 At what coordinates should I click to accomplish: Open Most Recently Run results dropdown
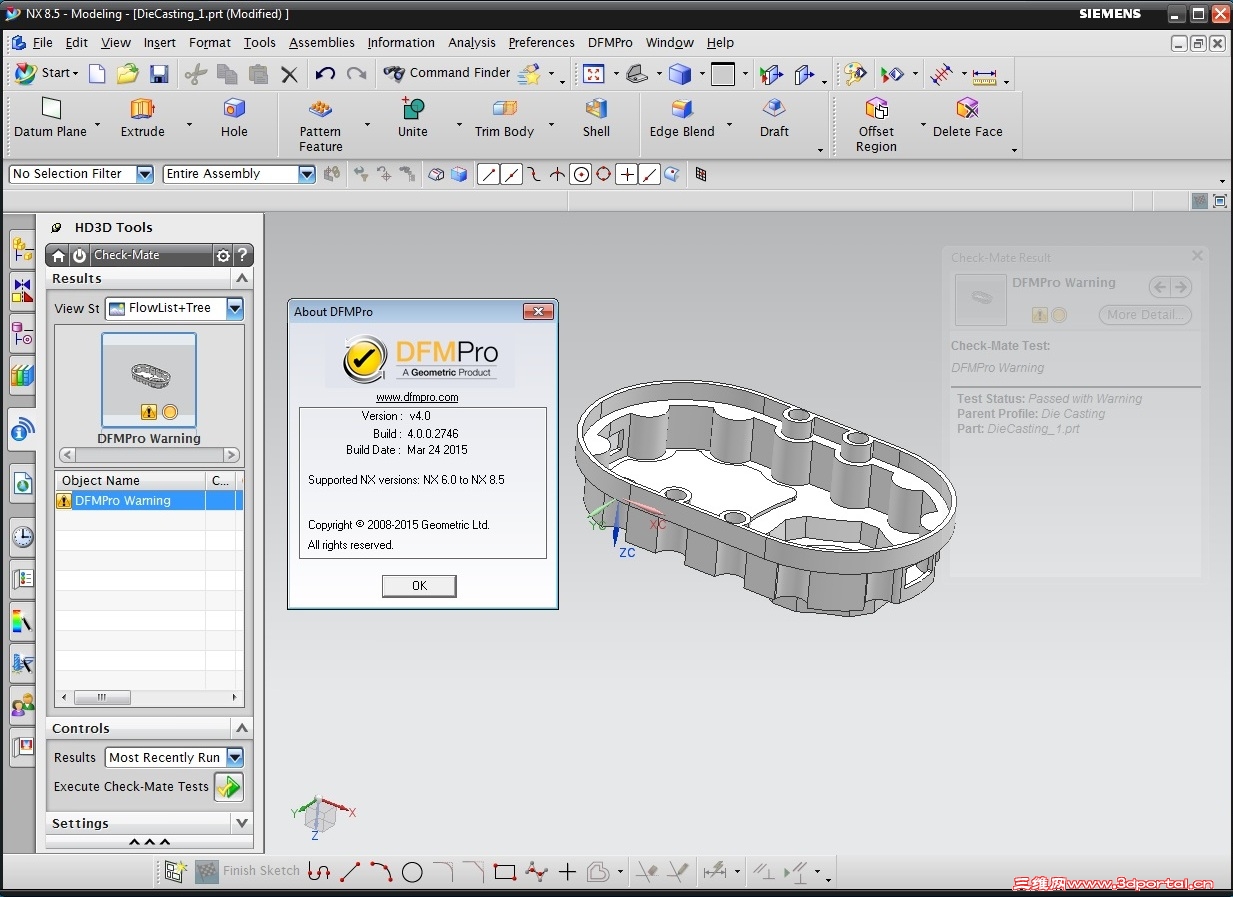pos(235,757)
